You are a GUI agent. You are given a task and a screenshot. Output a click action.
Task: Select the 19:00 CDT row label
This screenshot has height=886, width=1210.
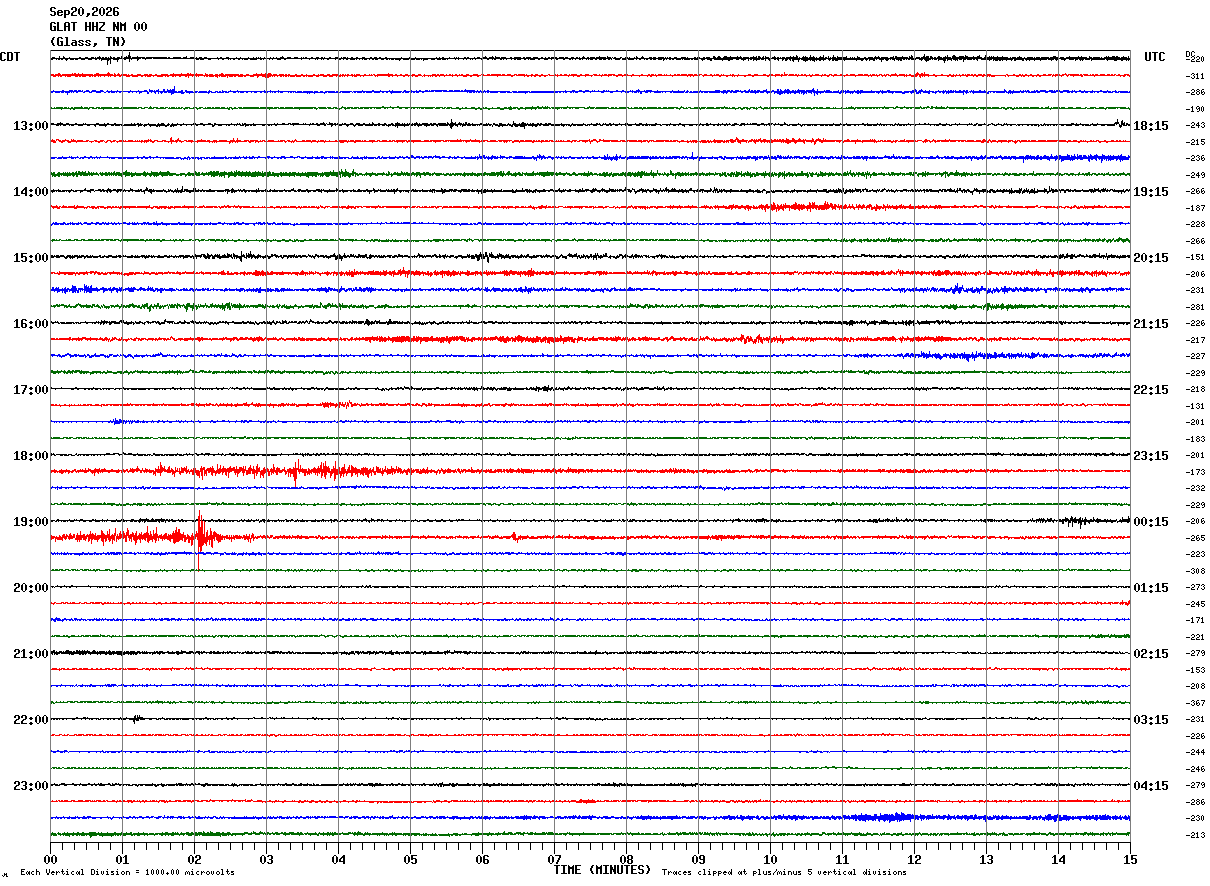(30, 522)
